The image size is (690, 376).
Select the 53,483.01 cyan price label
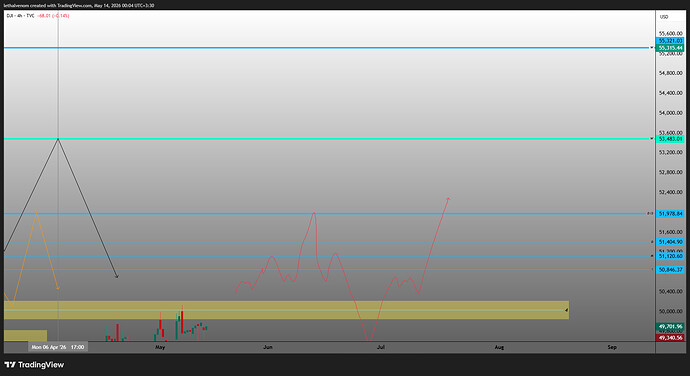pyautogui.click(x=670, y=139)
